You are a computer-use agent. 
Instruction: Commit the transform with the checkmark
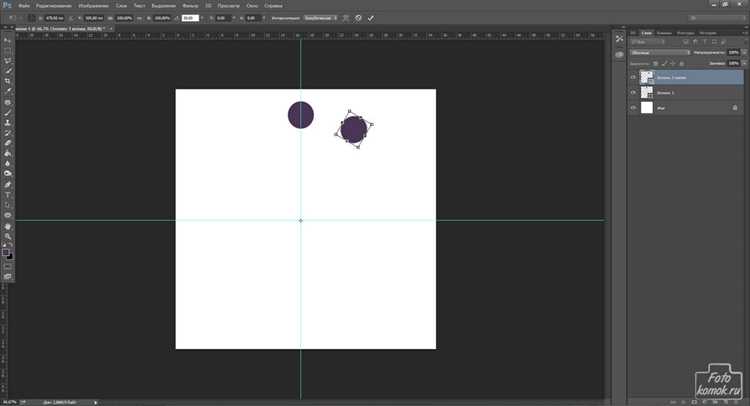[x=371, y=18]
